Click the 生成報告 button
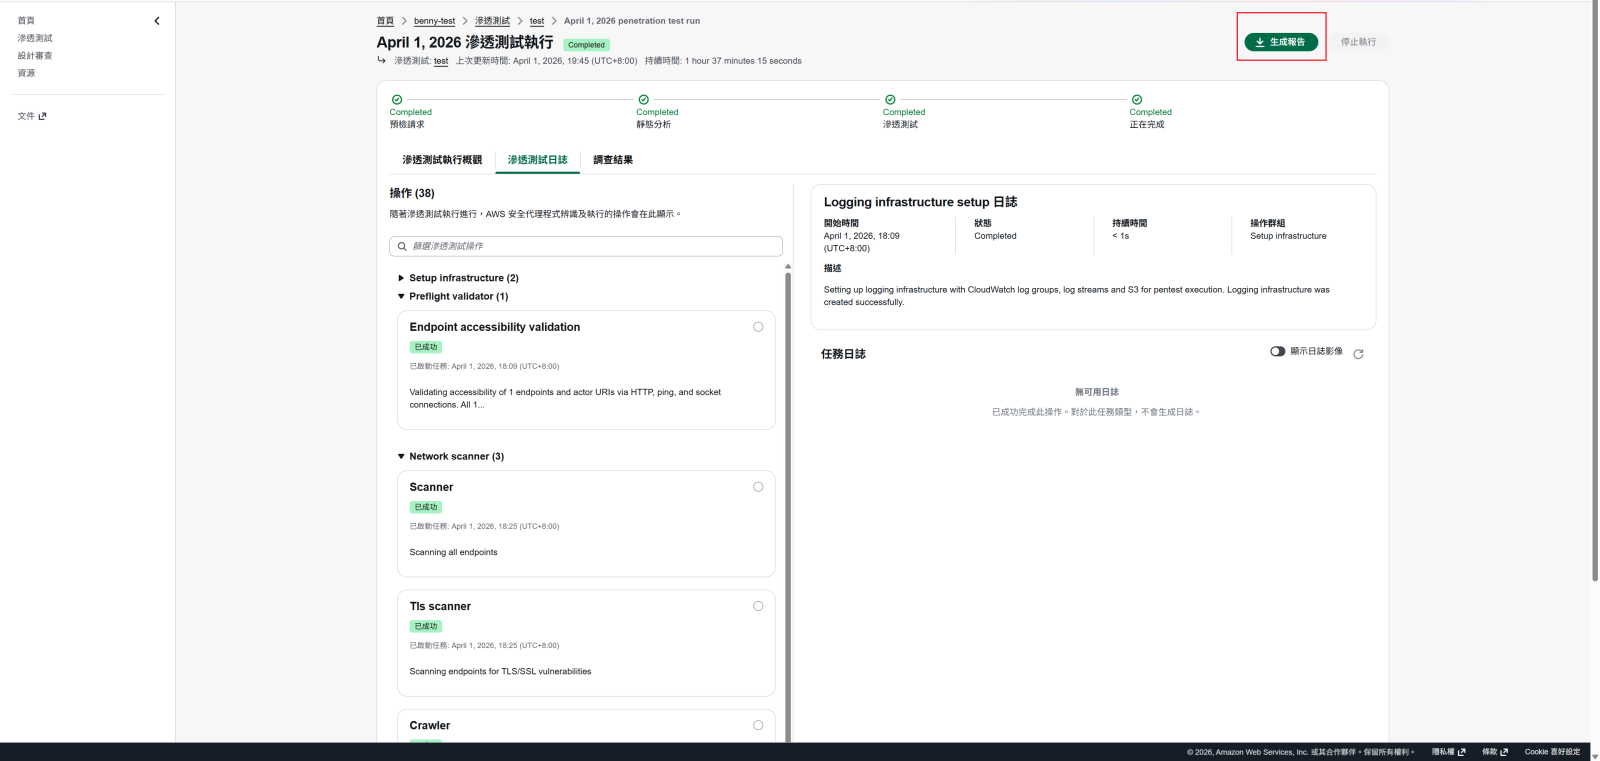Viewport: 1600px width, 761px height. click(x=1281, y=42)
